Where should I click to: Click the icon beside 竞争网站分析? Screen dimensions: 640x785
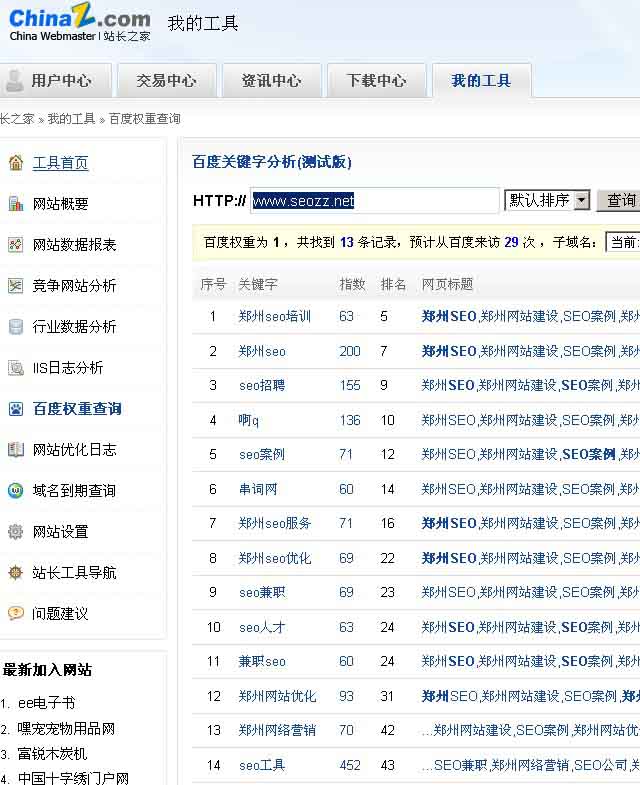coord(16,286)
